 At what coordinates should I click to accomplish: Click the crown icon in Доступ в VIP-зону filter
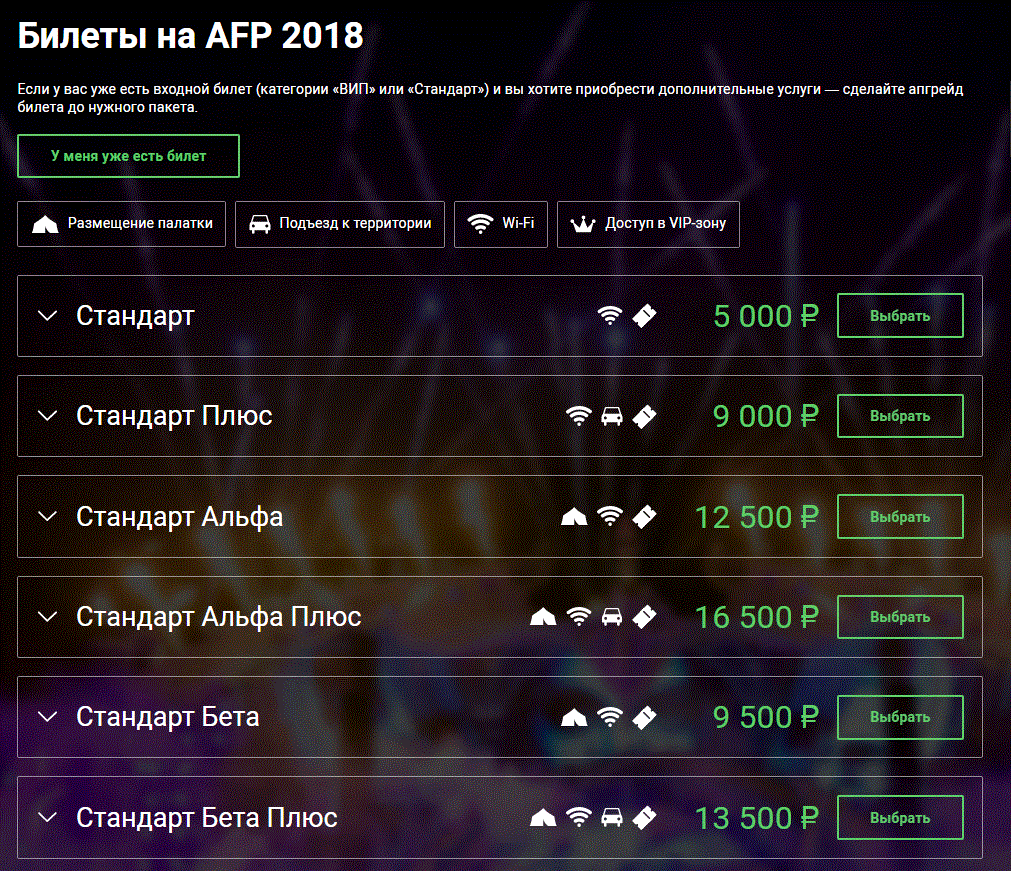(583, 224)
